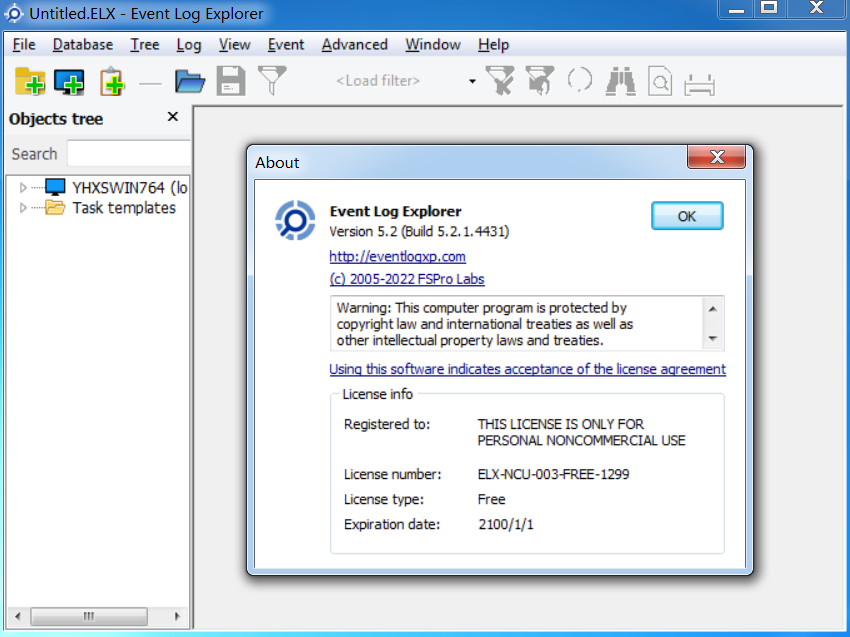Close the Objects tree panel
This screenshot has width=850, height=637.
[x=172, y=117]
